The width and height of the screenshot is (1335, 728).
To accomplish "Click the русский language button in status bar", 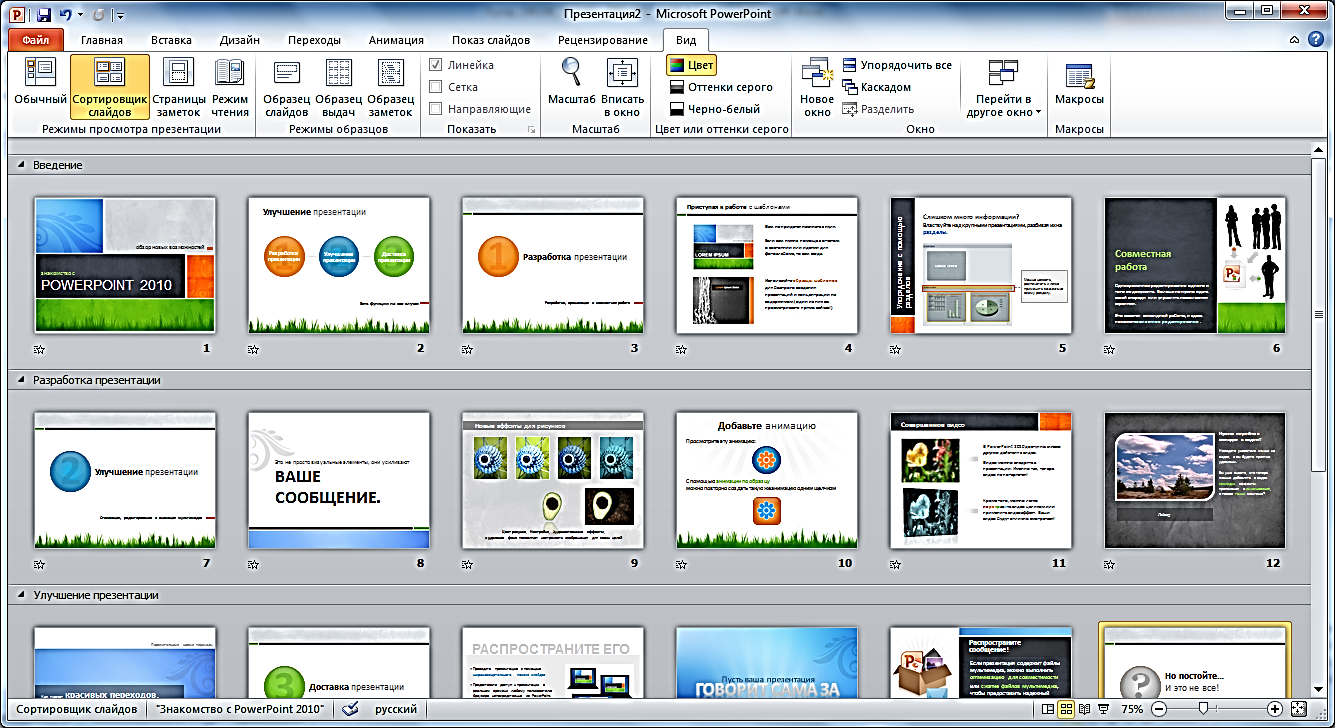I will (397, 709).
